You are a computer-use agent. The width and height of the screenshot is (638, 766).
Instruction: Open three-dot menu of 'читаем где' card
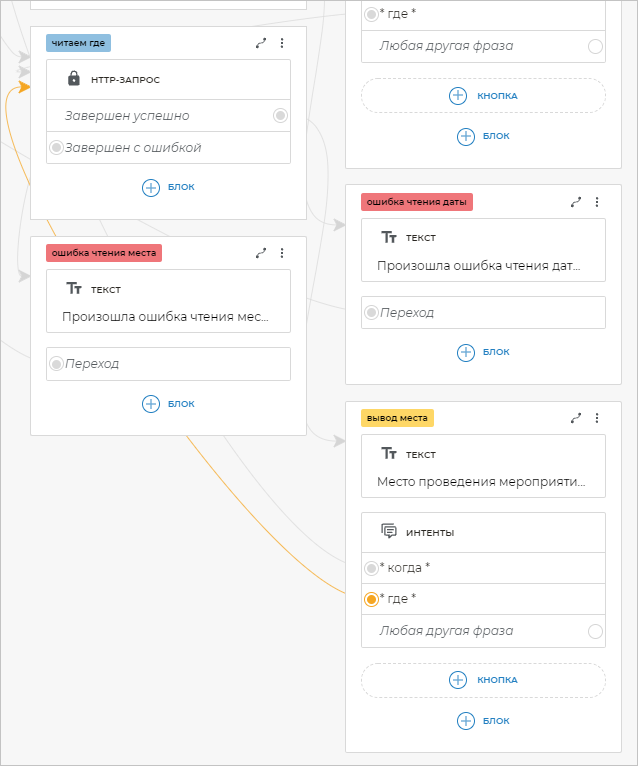point(282,43)
